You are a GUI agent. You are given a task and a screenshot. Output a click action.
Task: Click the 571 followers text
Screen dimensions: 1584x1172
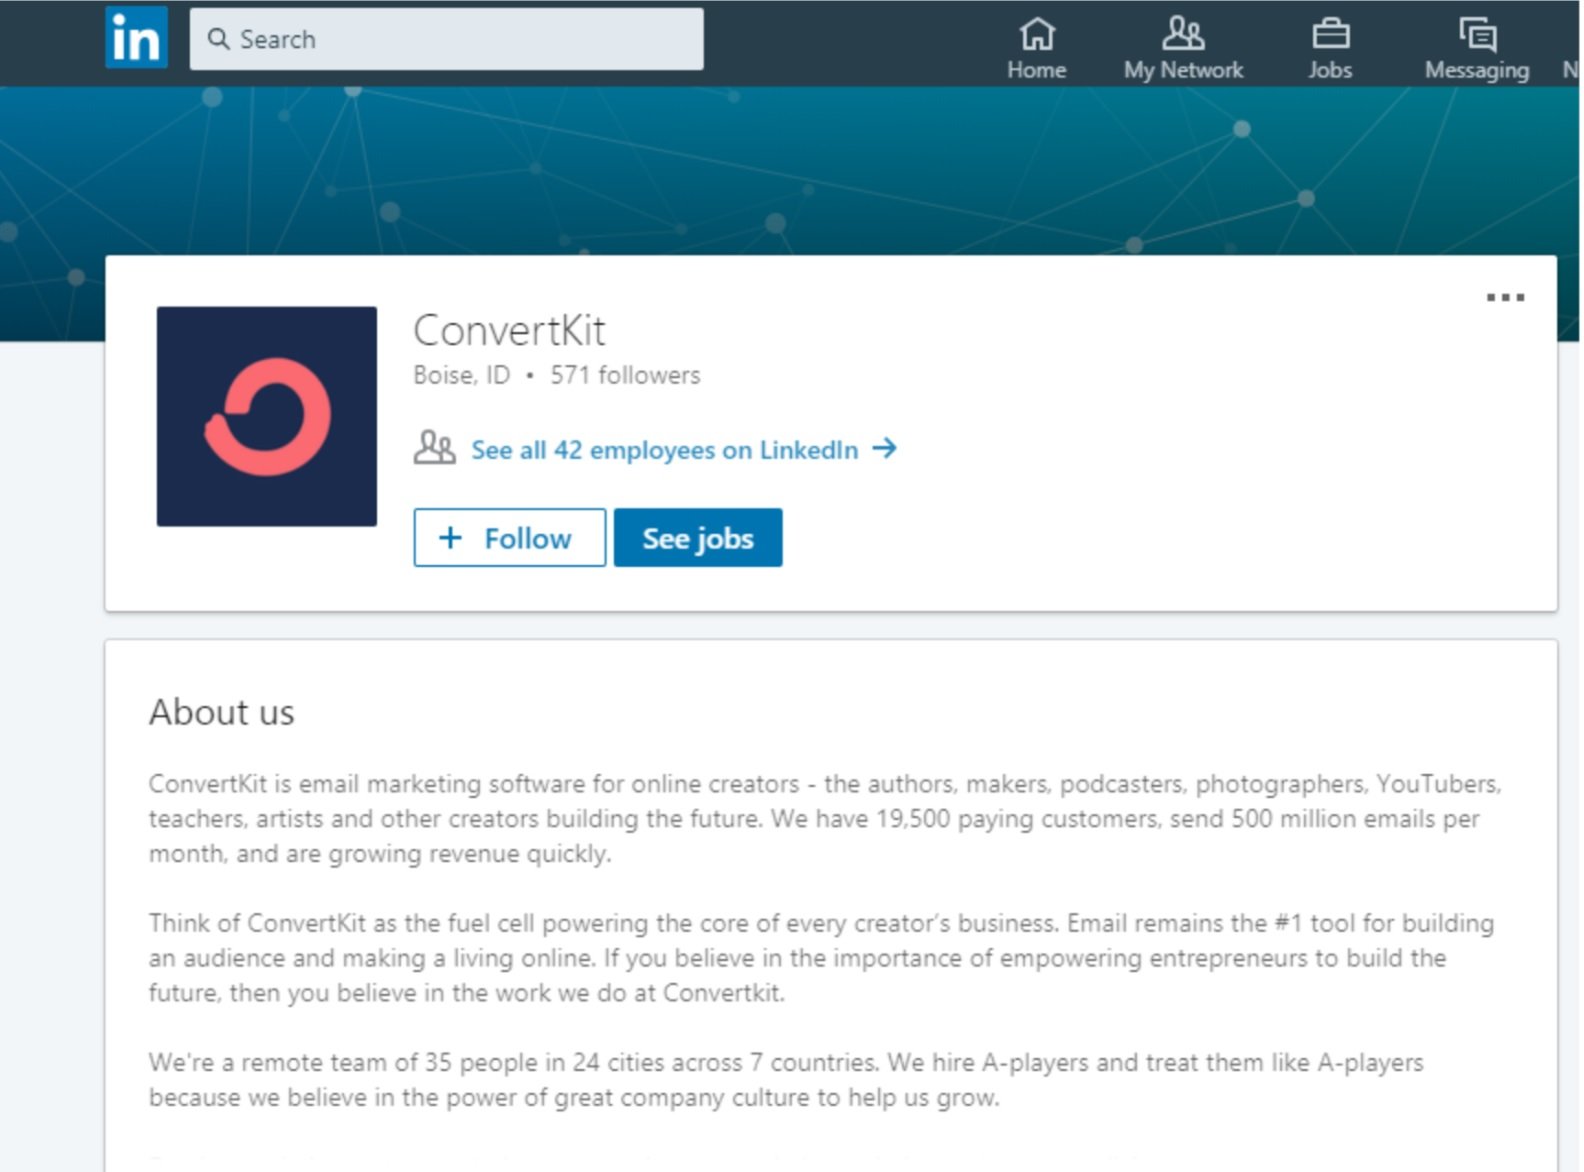point(625,375)
